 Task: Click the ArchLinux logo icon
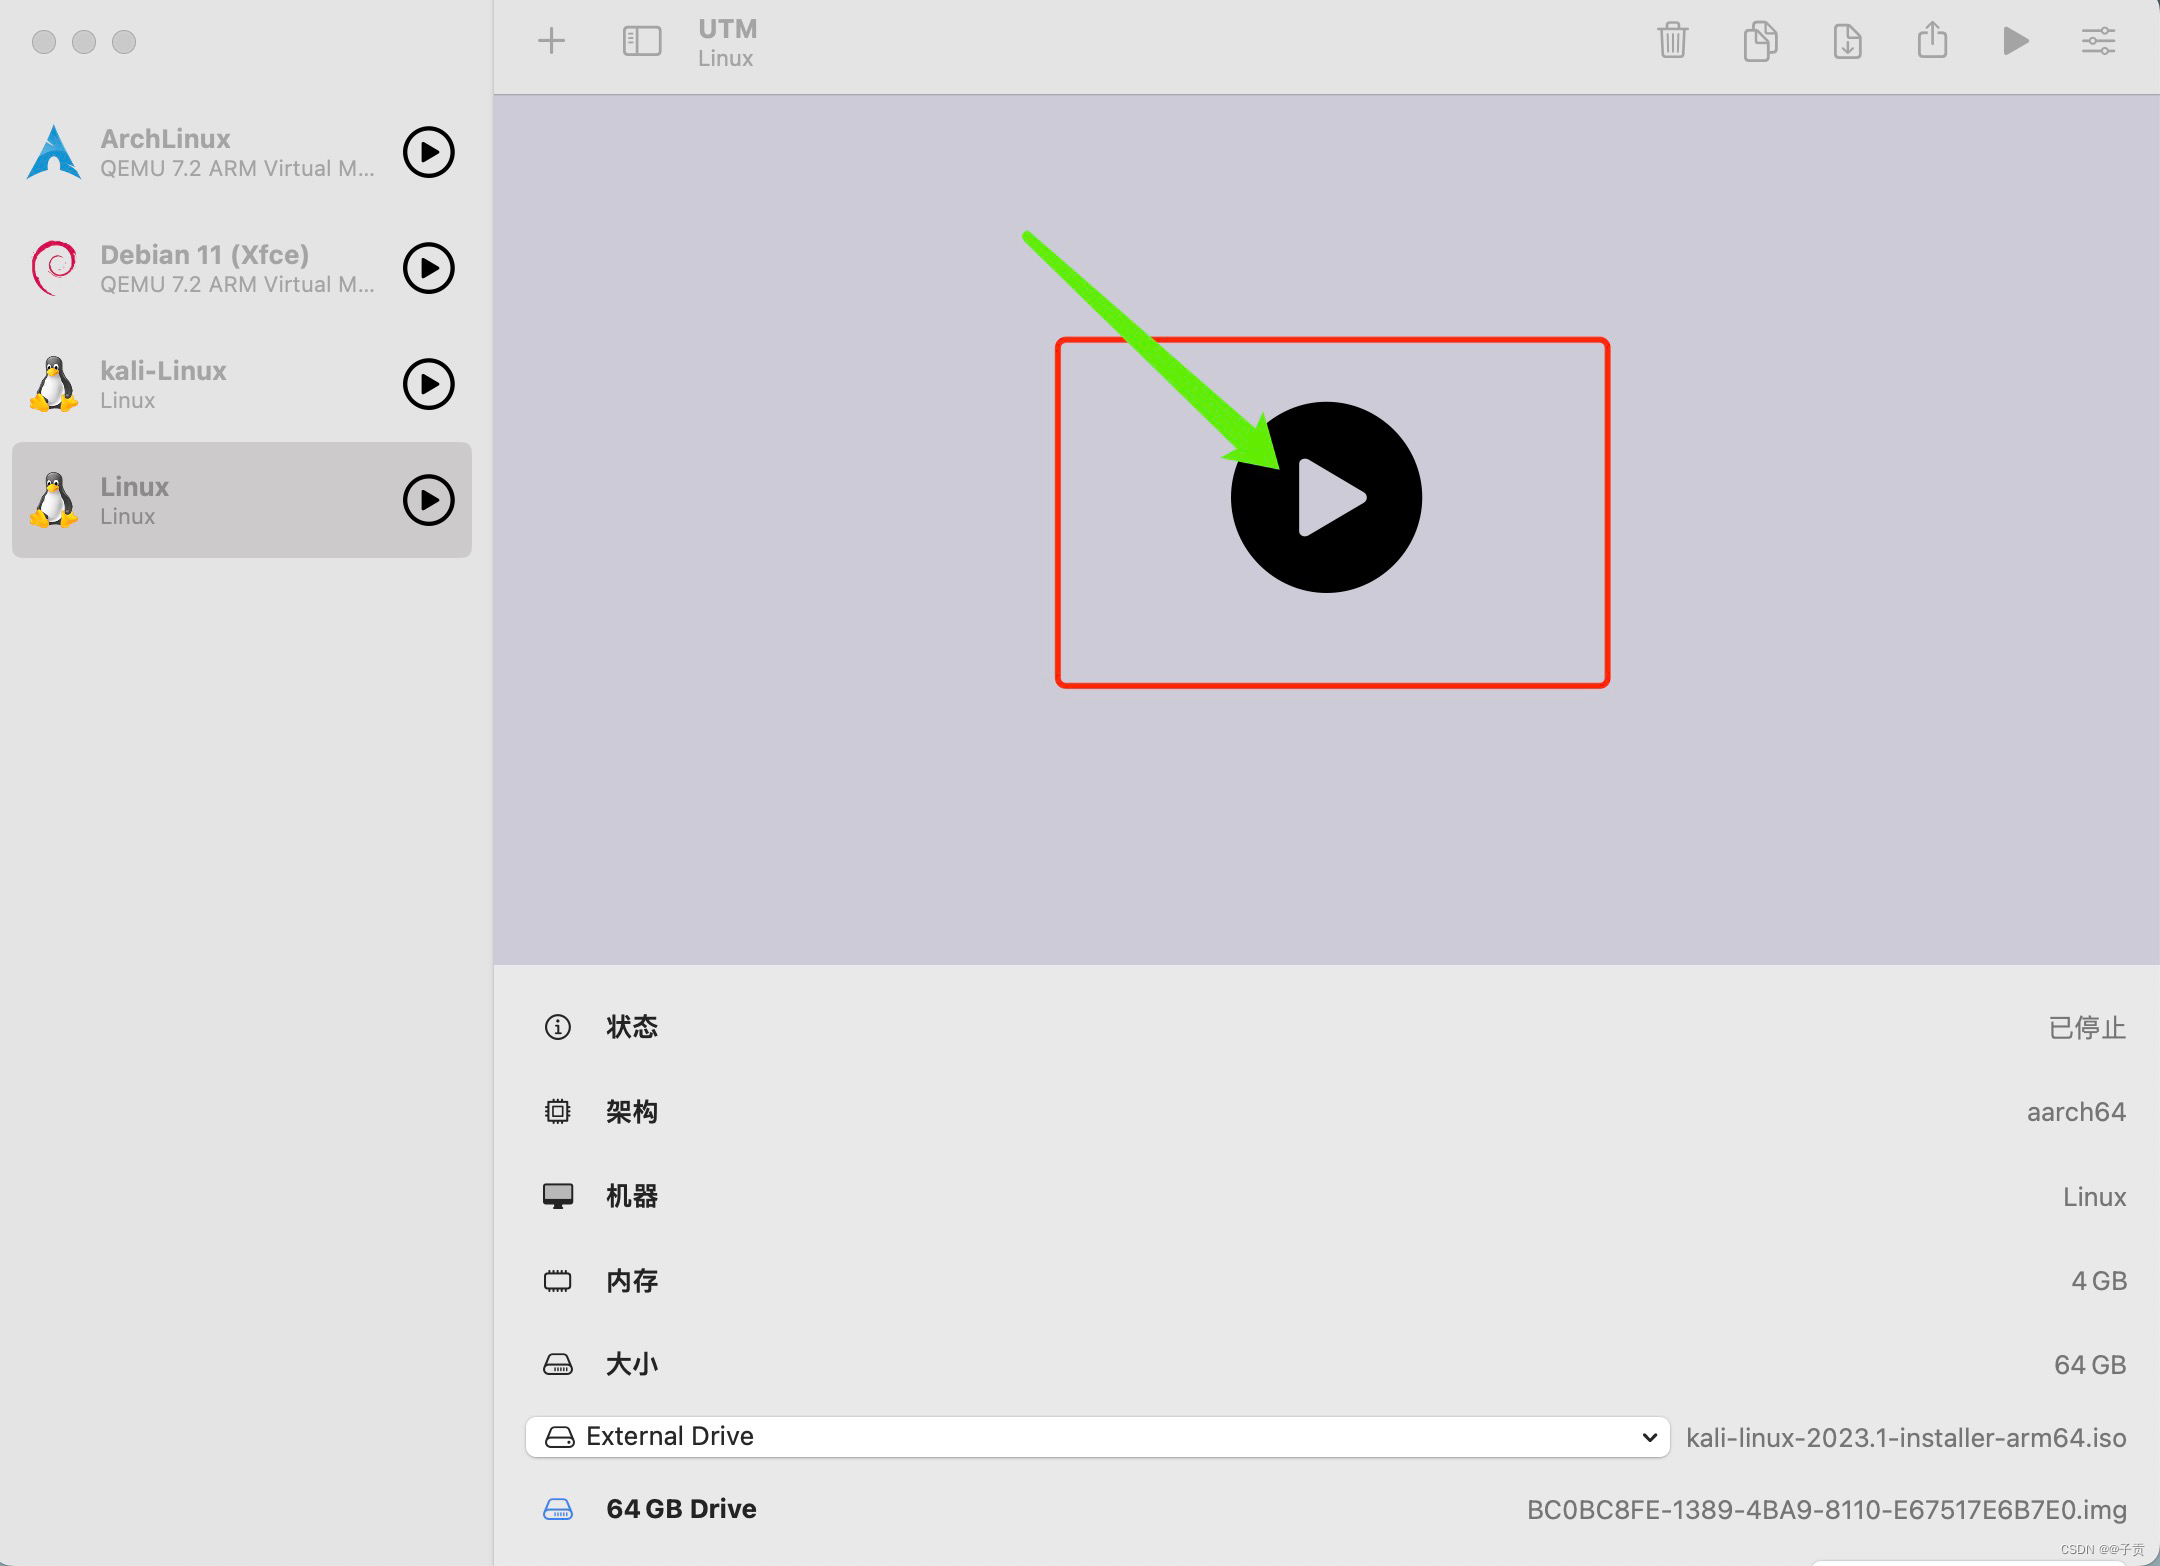coord(54,152)
